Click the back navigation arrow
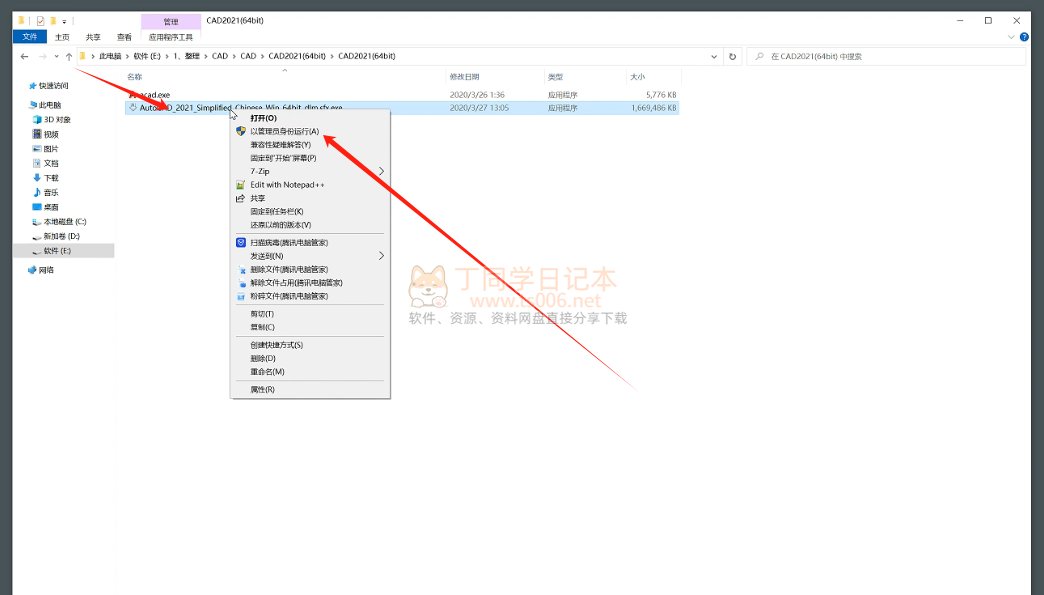 pyautogui.click(x=24, y=57)
